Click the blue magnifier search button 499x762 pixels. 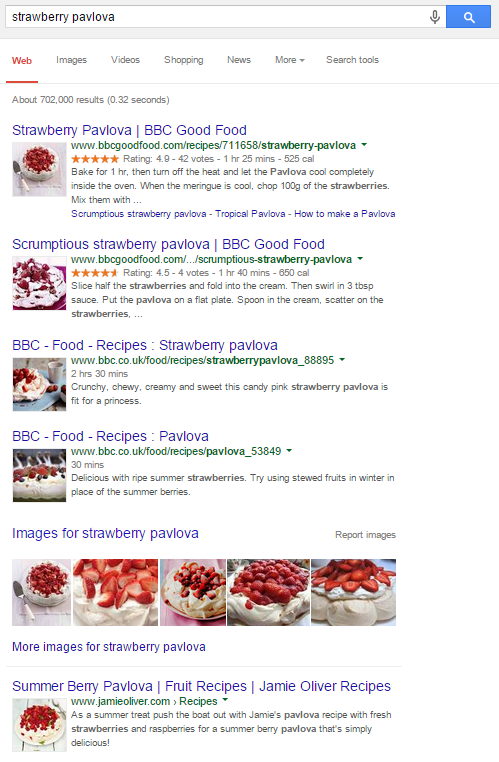[468, 17]
